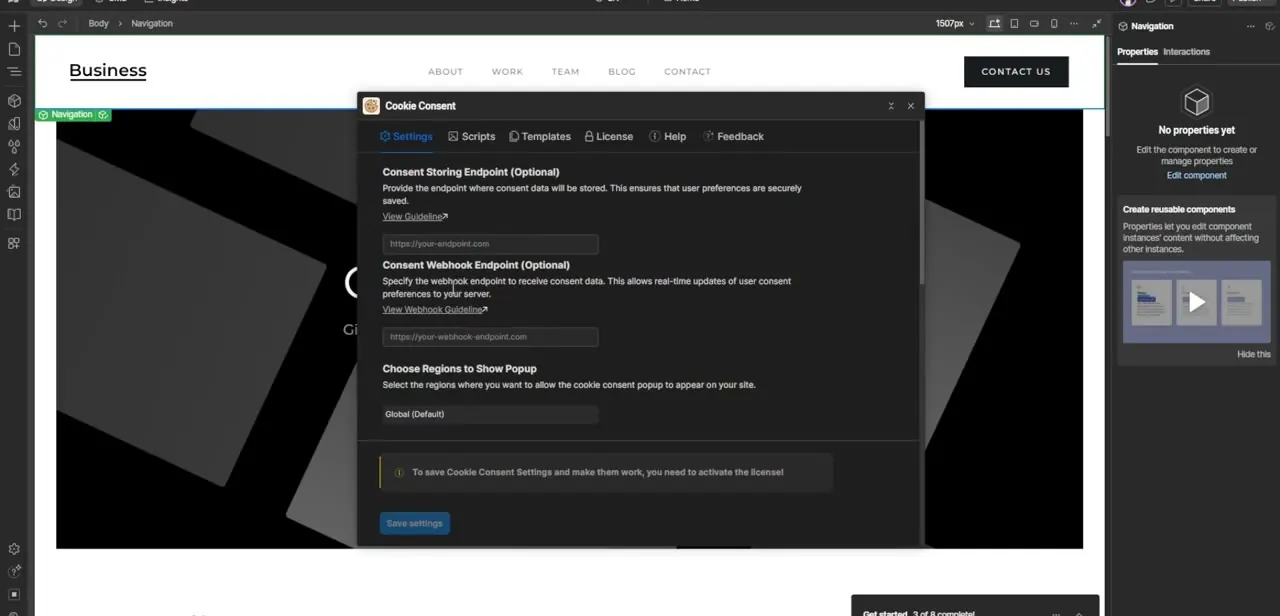Open the Navigator panel icon
Image resolution: width=1280 pixels, height=616 pixels.
click(14, 72)
